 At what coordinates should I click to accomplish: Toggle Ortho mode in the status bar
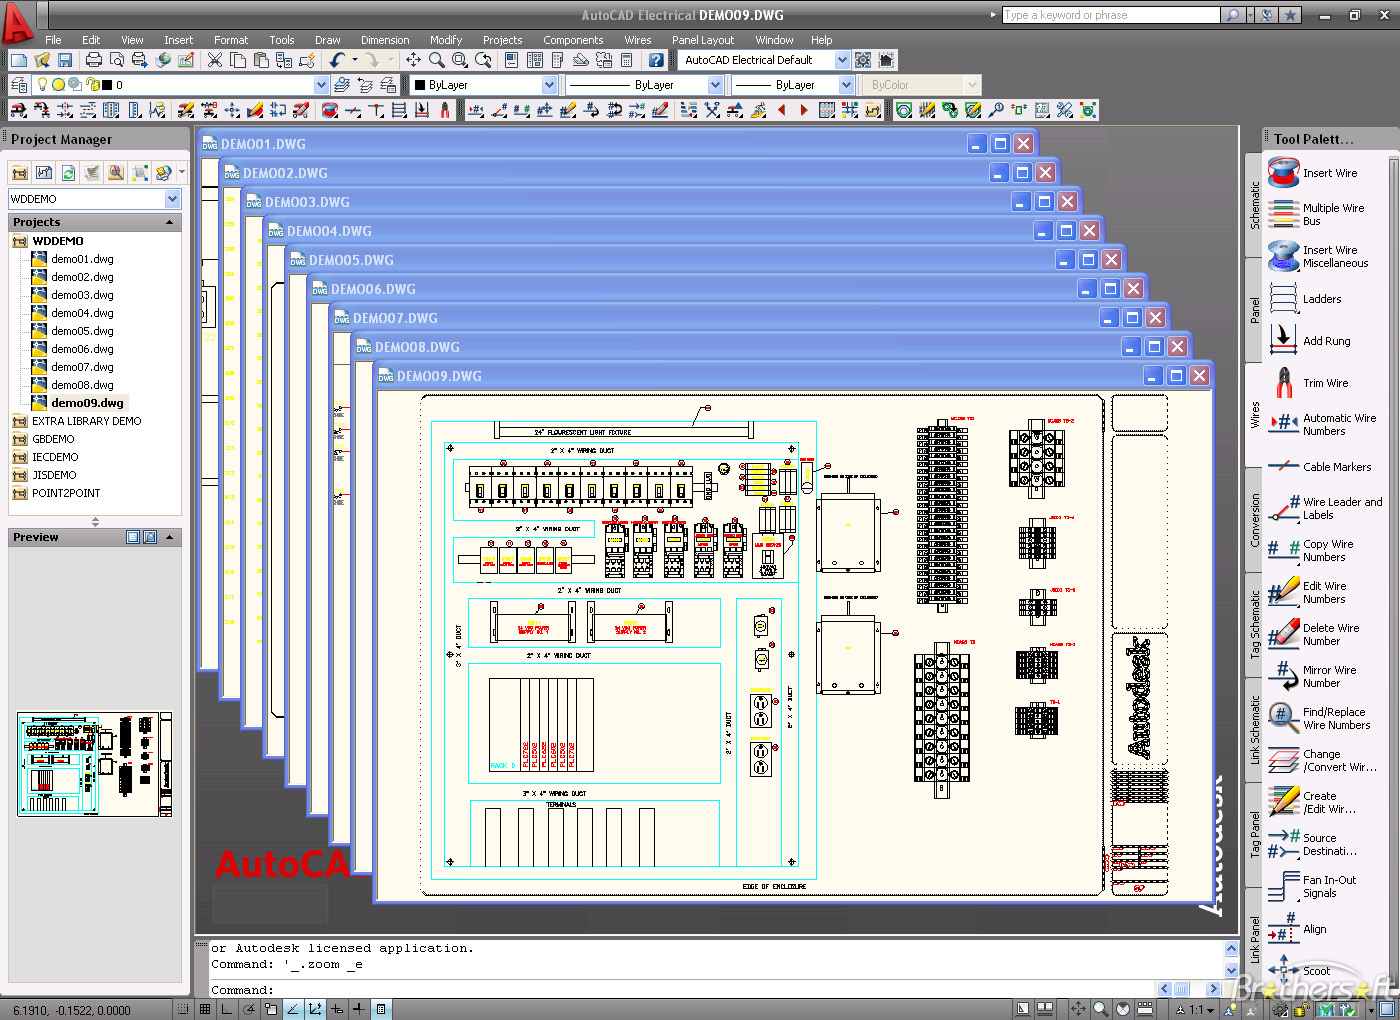[x=225, y=1010]
